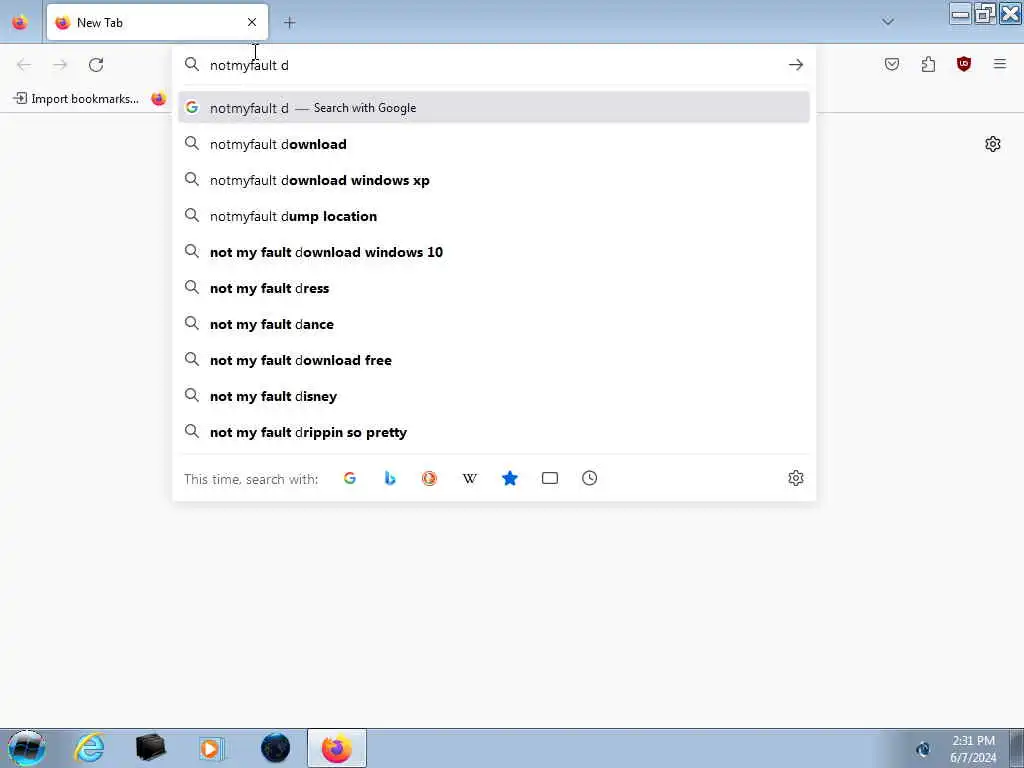
Task: Choose suggestion not my fault disney
Action: pyautogui.click(x=494, y=396)
